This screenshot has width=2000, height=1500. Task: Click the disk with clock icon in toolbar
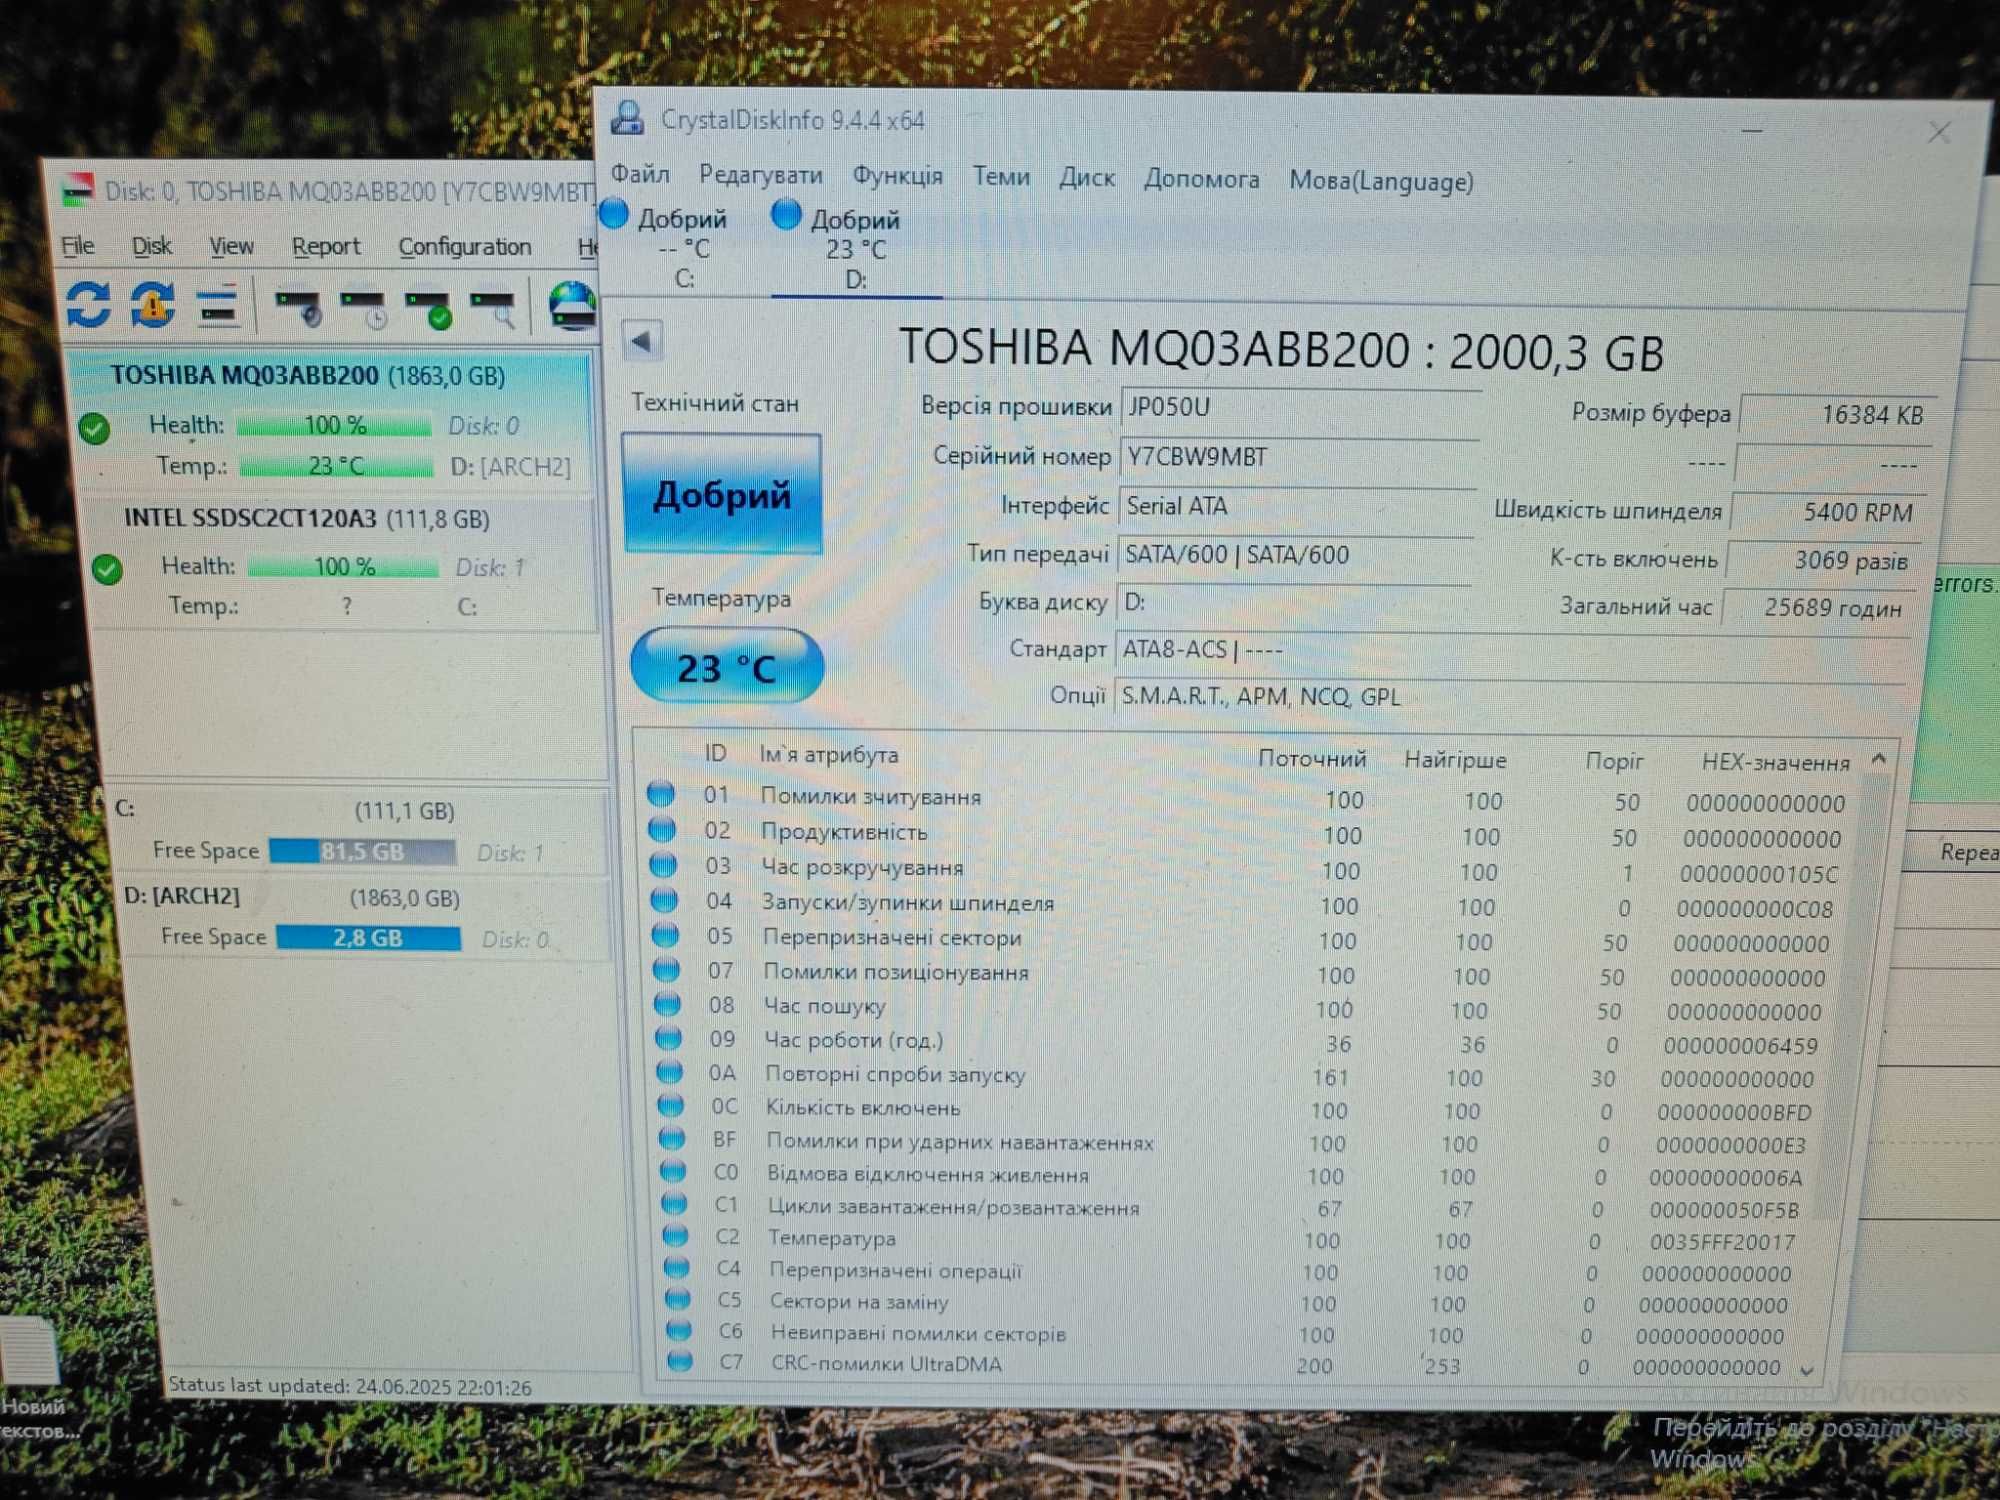[362, 308]
